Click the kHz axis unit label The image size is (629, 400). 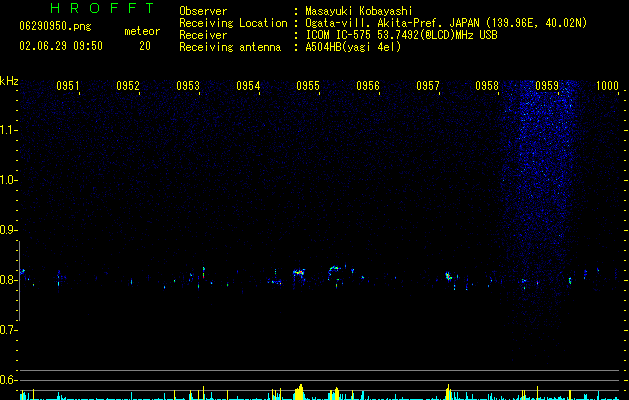9,81
